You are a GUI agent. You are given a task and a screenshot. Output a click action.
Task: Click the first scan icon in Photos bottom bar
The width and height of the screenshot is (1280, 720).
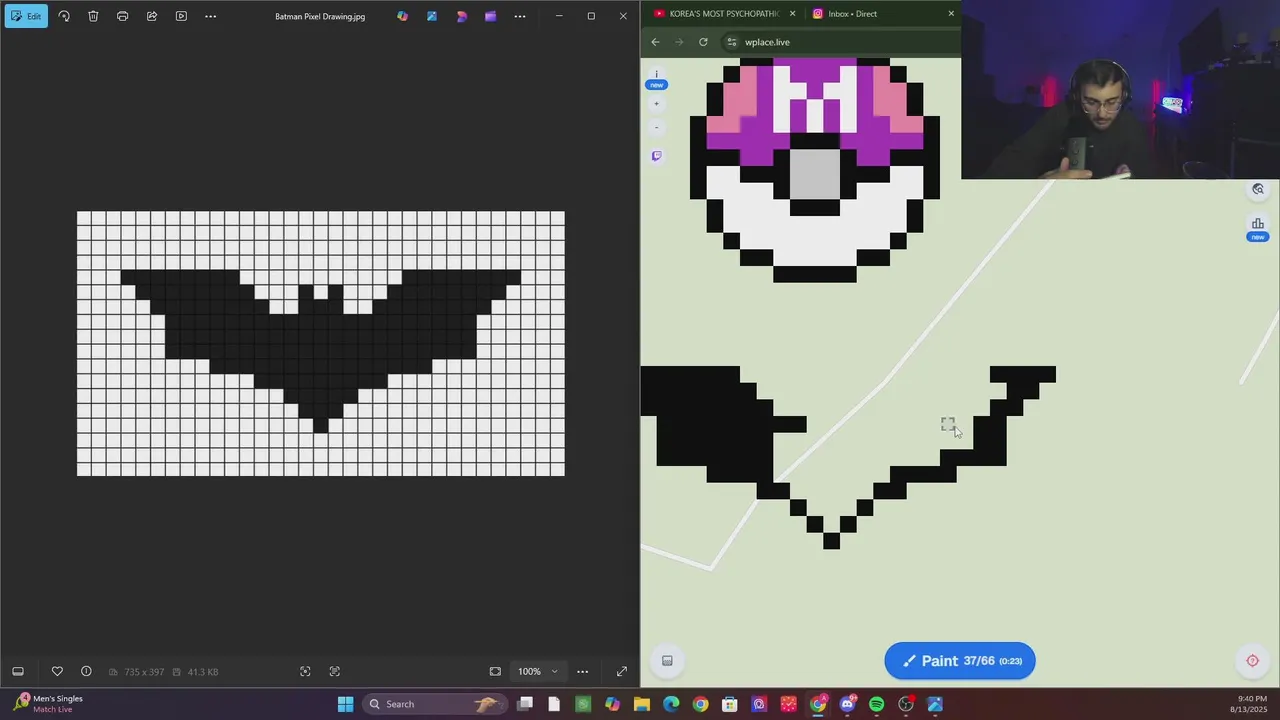305,671
